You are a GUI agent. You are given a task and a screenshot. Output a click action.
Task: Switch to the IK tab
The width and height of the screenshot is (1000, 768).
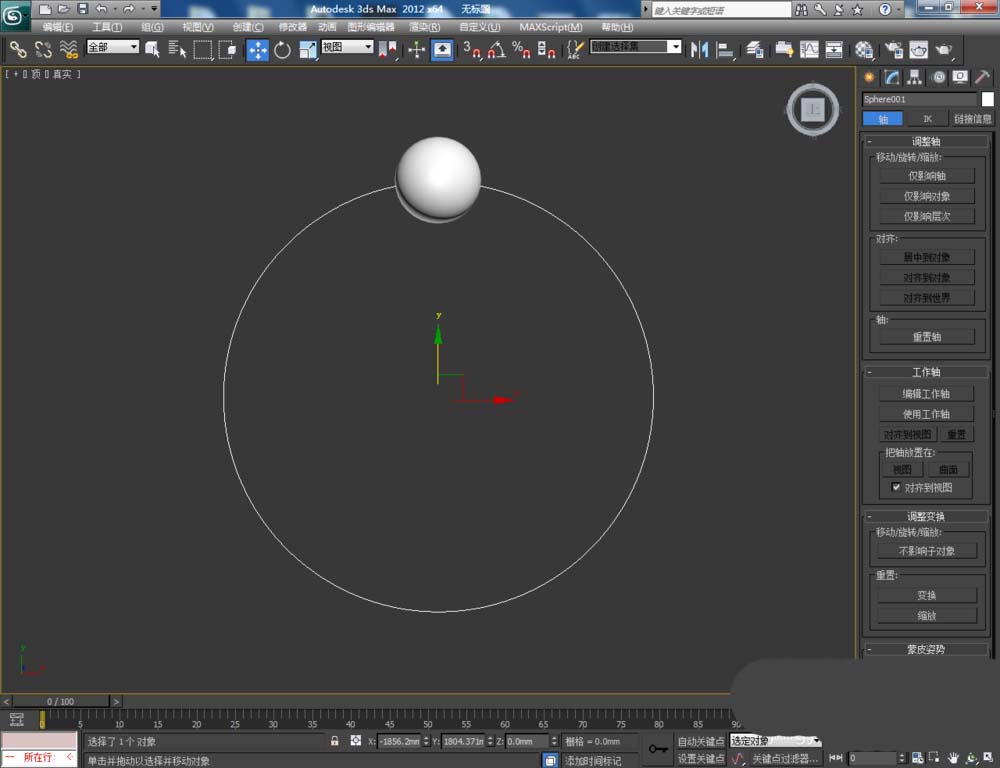point(927,118)
